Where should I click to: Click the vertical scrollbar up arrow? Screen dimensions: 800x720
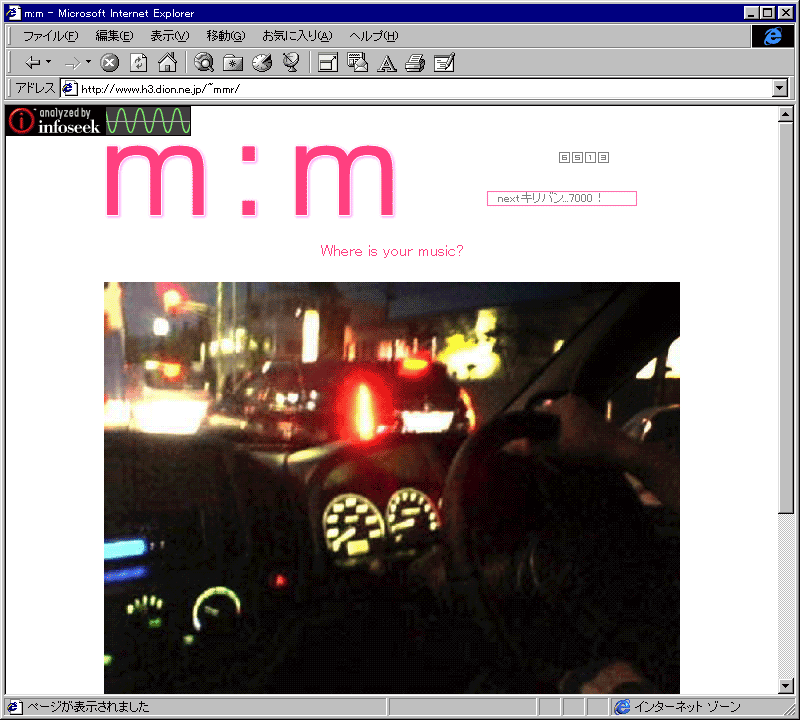click(786, 114)
